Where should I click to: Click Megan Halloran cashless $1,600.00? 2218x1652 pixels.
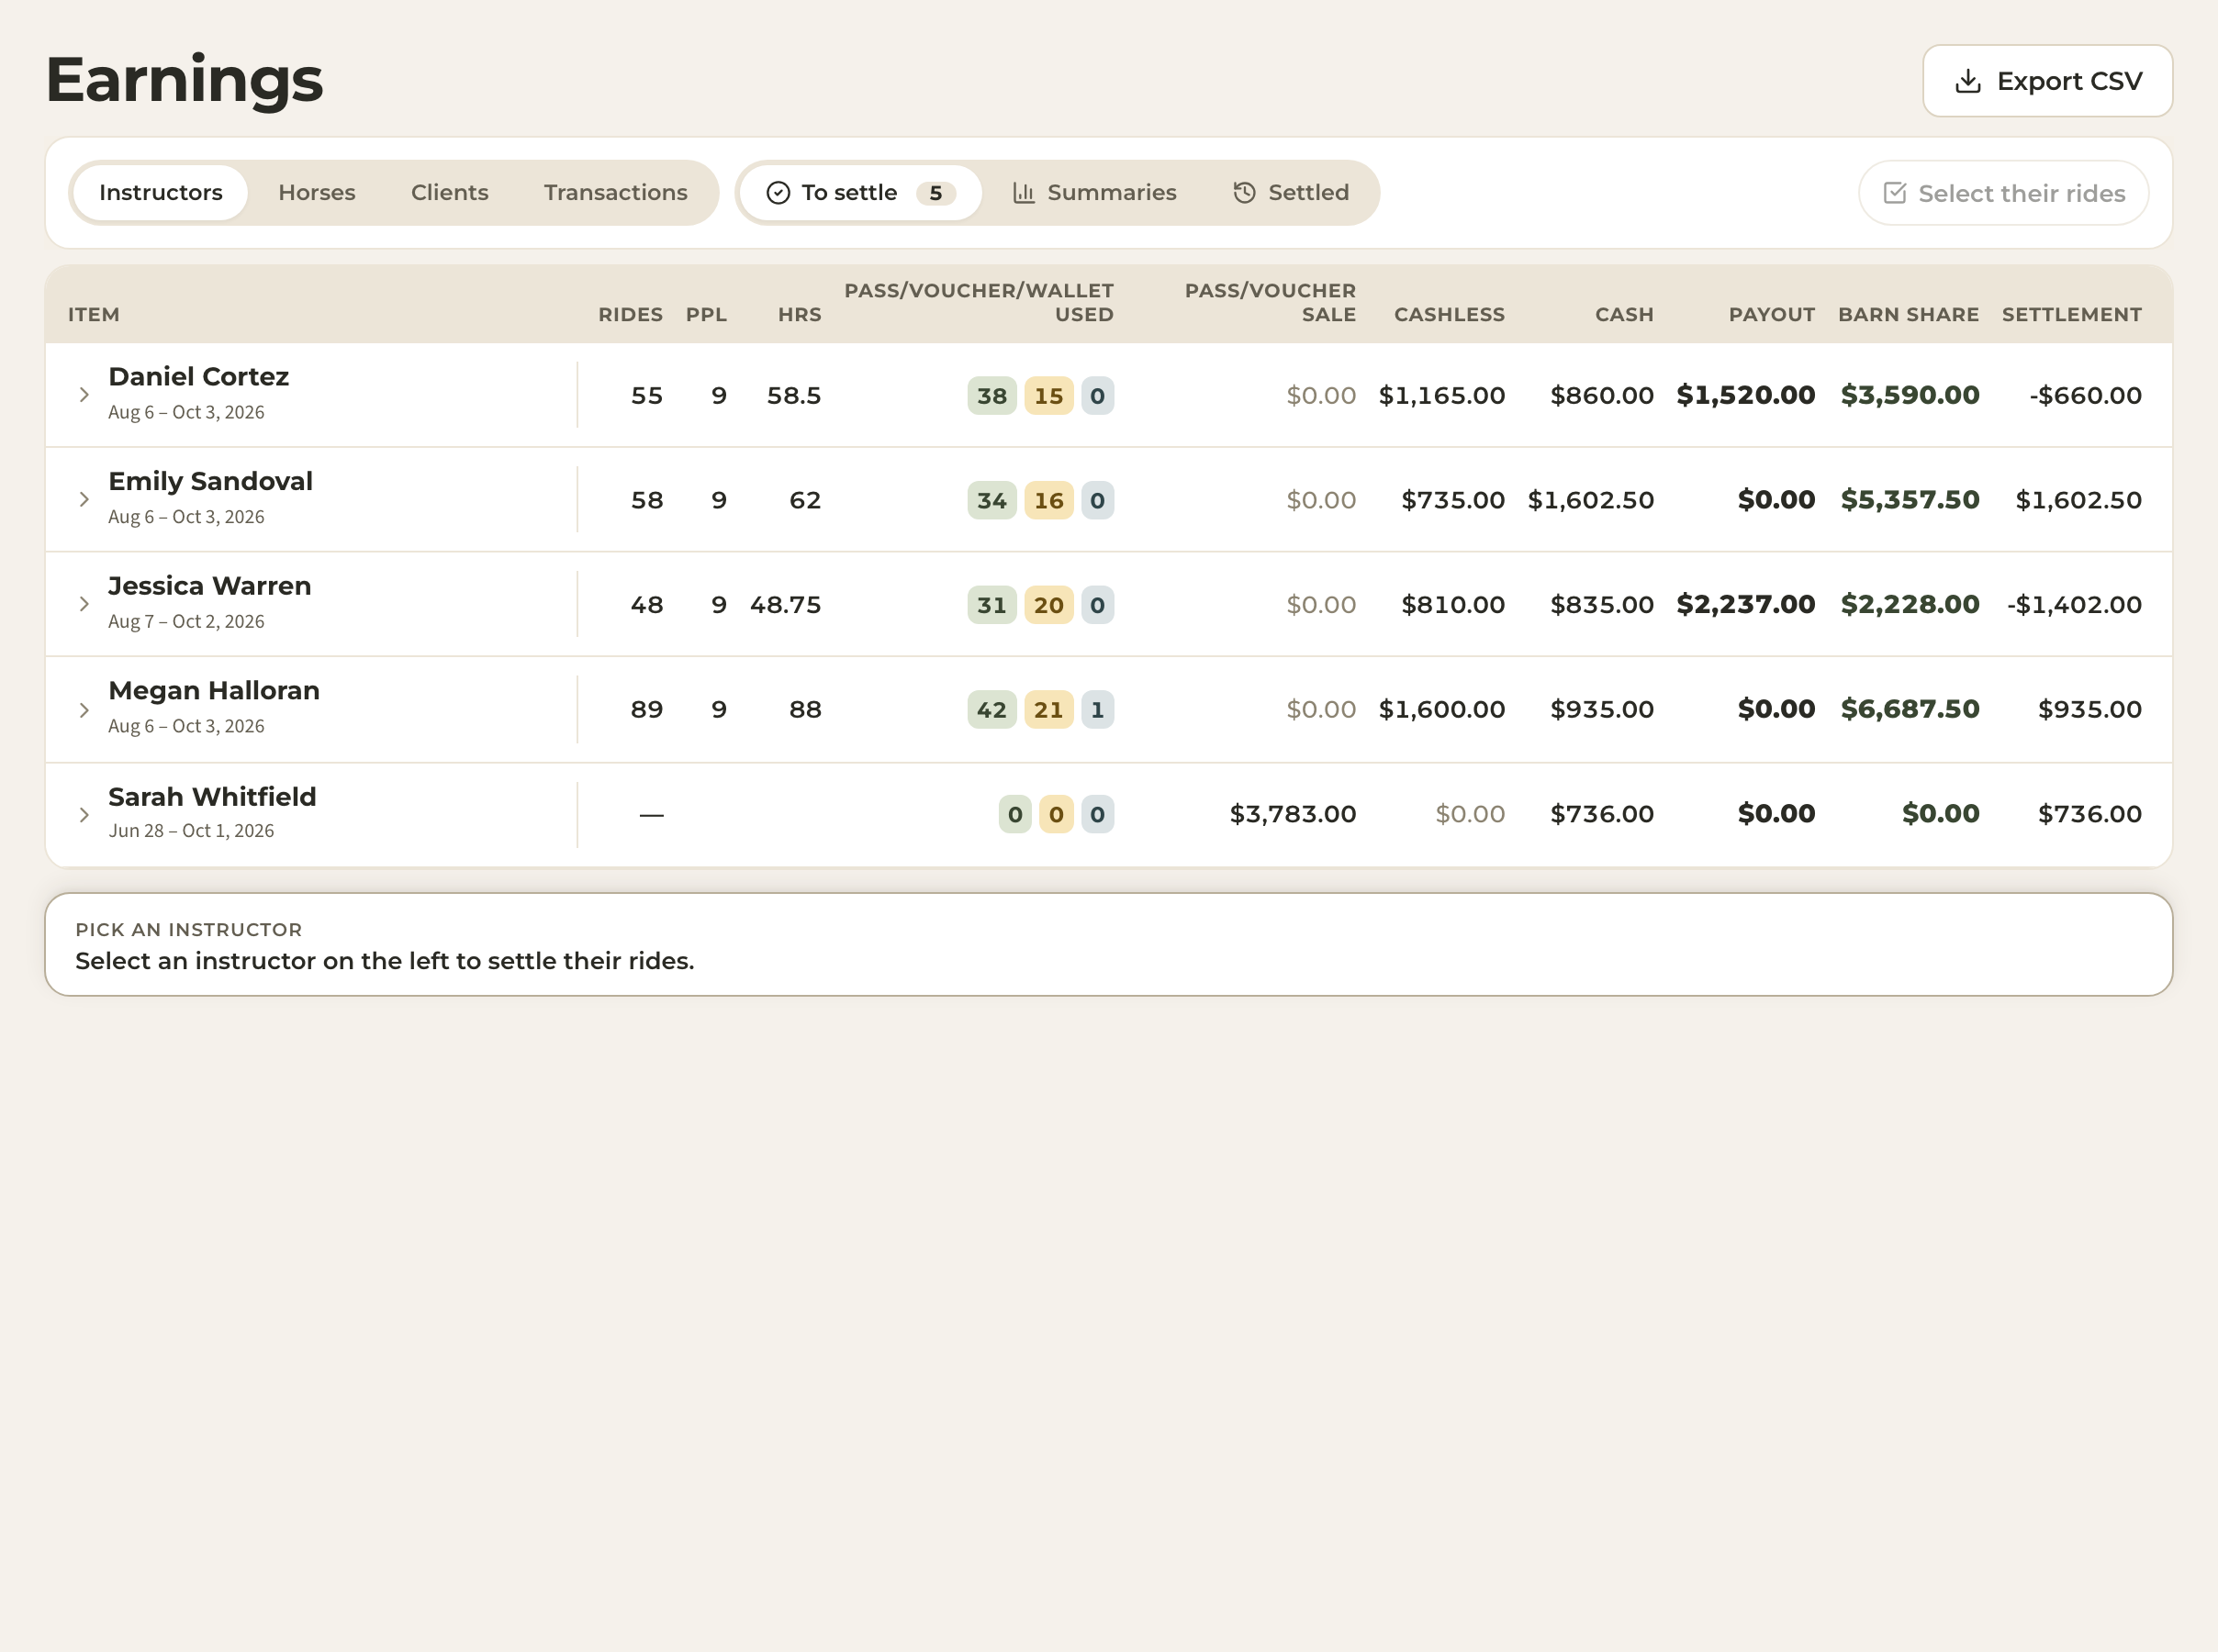point(1442,709)
